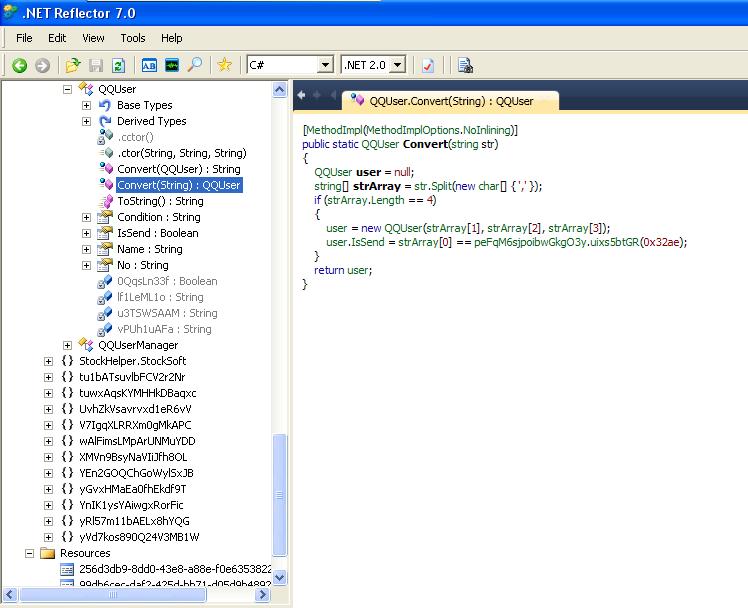The width and height of the screenshot is (748, 608).
Task: Click horizontal scrollbar right arrow
Action: [262, 594]
